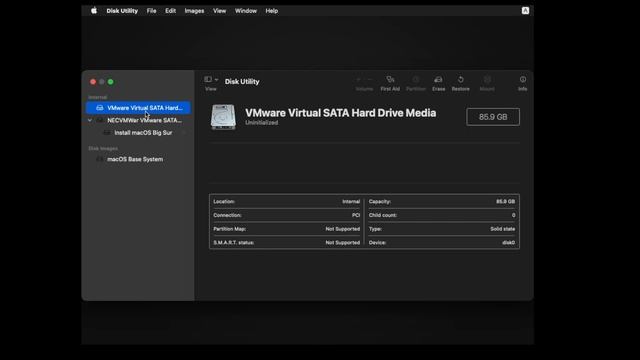
Task: Open the Images menu
Action: pyautogui.click(x=194, y=11)
